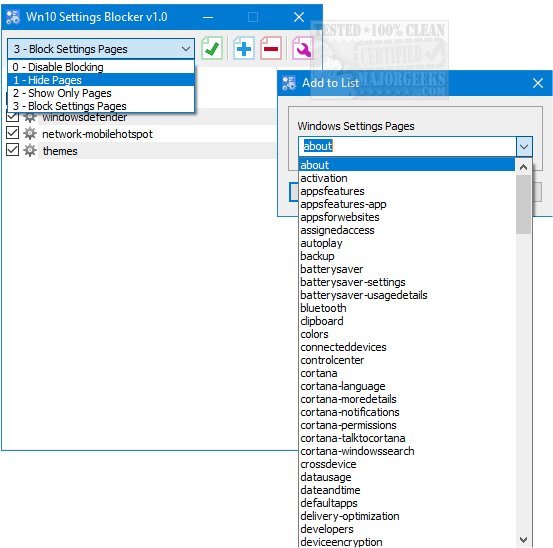Click the Add to List dialog title icon
Viewport: 553px width, 548px height.
tap(289, 83)
